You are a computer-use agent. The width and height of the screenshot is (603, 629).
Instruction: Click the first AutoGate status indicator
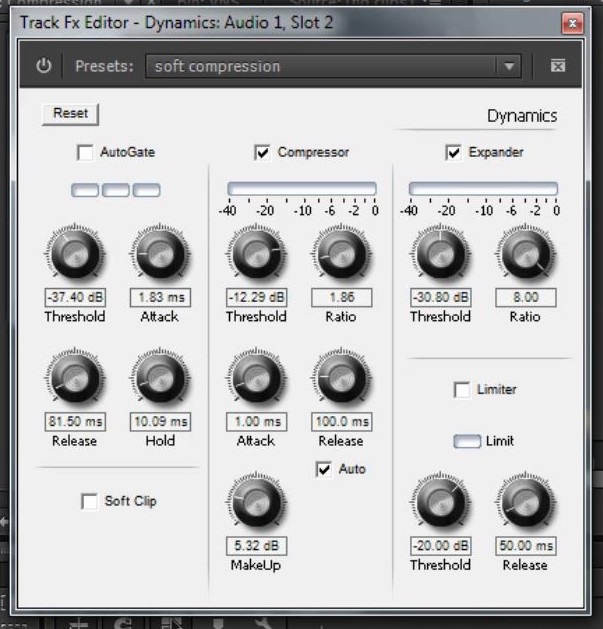point(85,190)
